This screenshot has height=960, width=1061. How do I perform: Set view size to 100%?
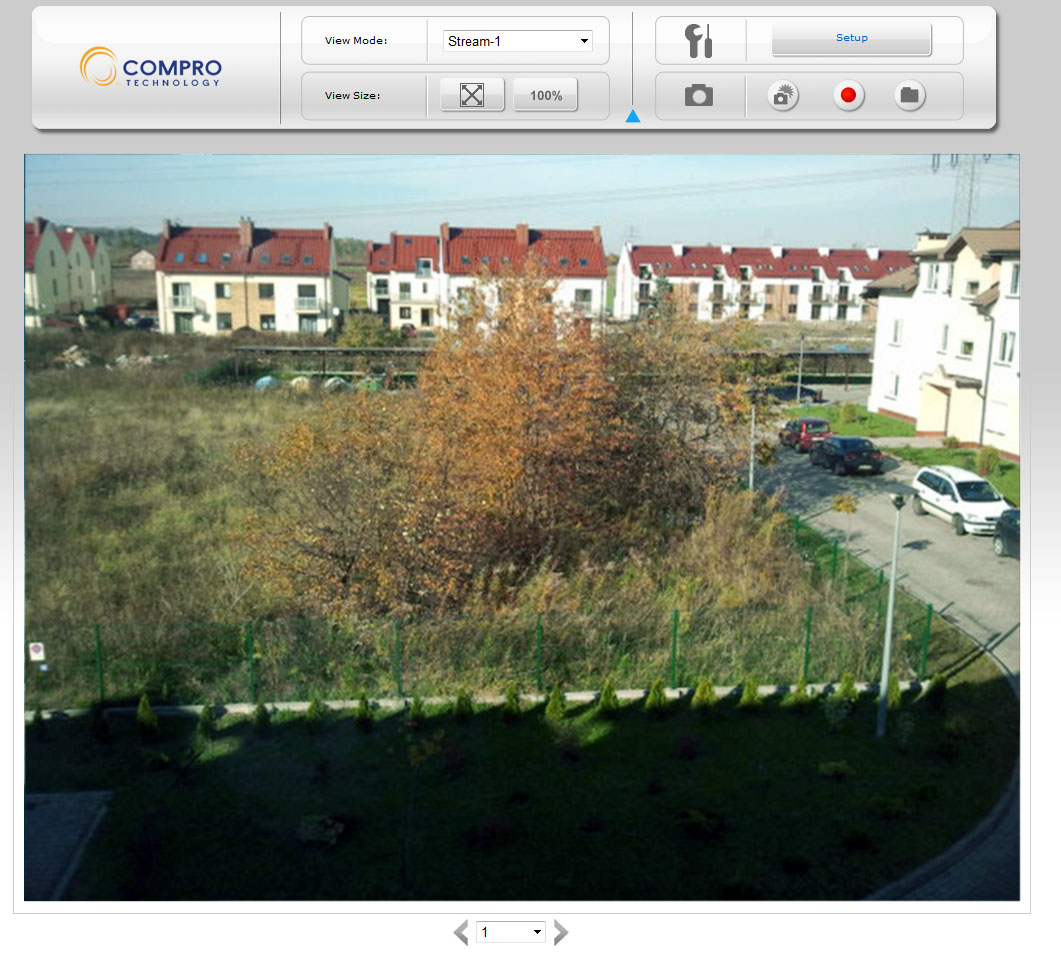click(x=545, y=95)
